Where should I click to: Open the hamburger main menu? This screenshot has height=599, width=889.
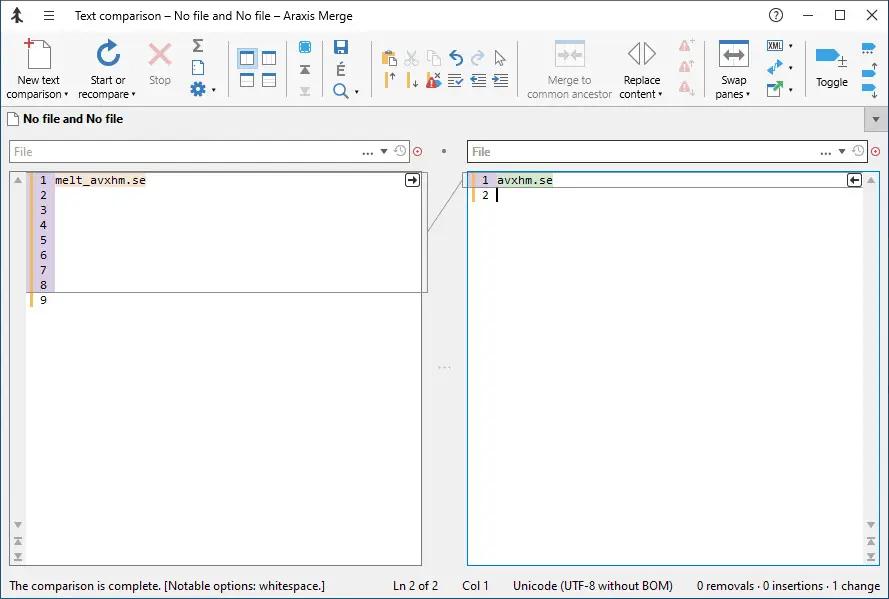click(x=49, y=16)
